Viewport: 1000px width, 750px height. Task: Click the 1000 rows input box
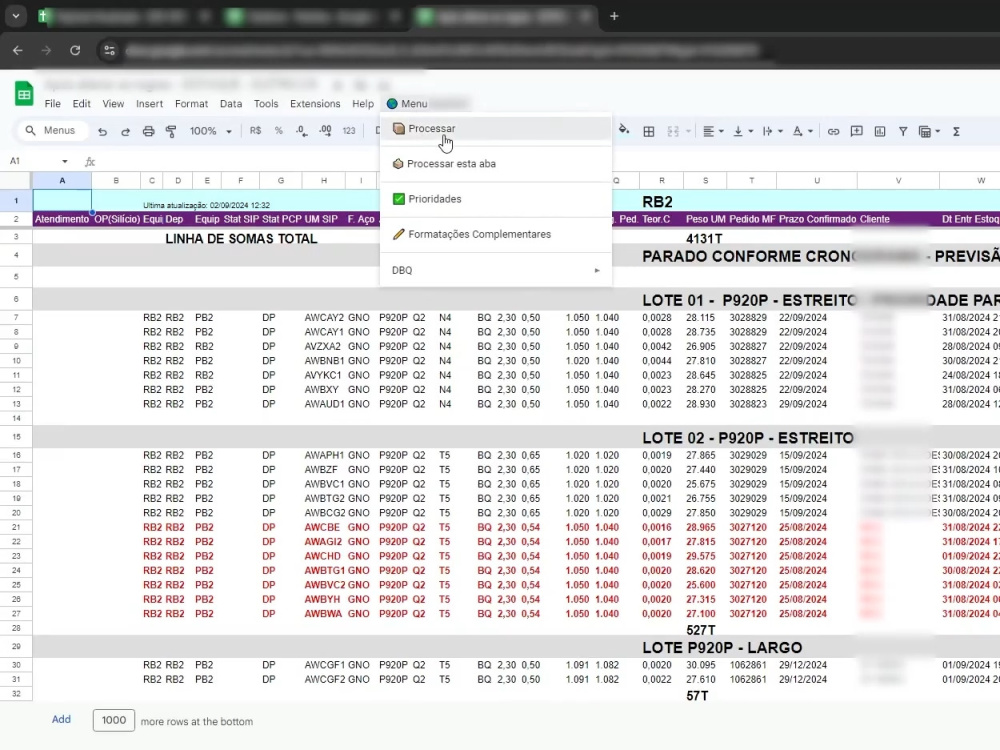tap(114, 720)
